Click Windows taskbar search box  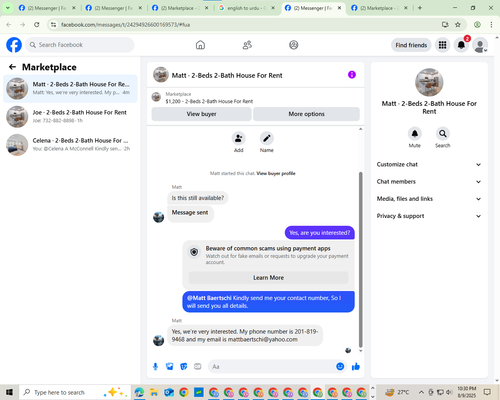point(75,392)
